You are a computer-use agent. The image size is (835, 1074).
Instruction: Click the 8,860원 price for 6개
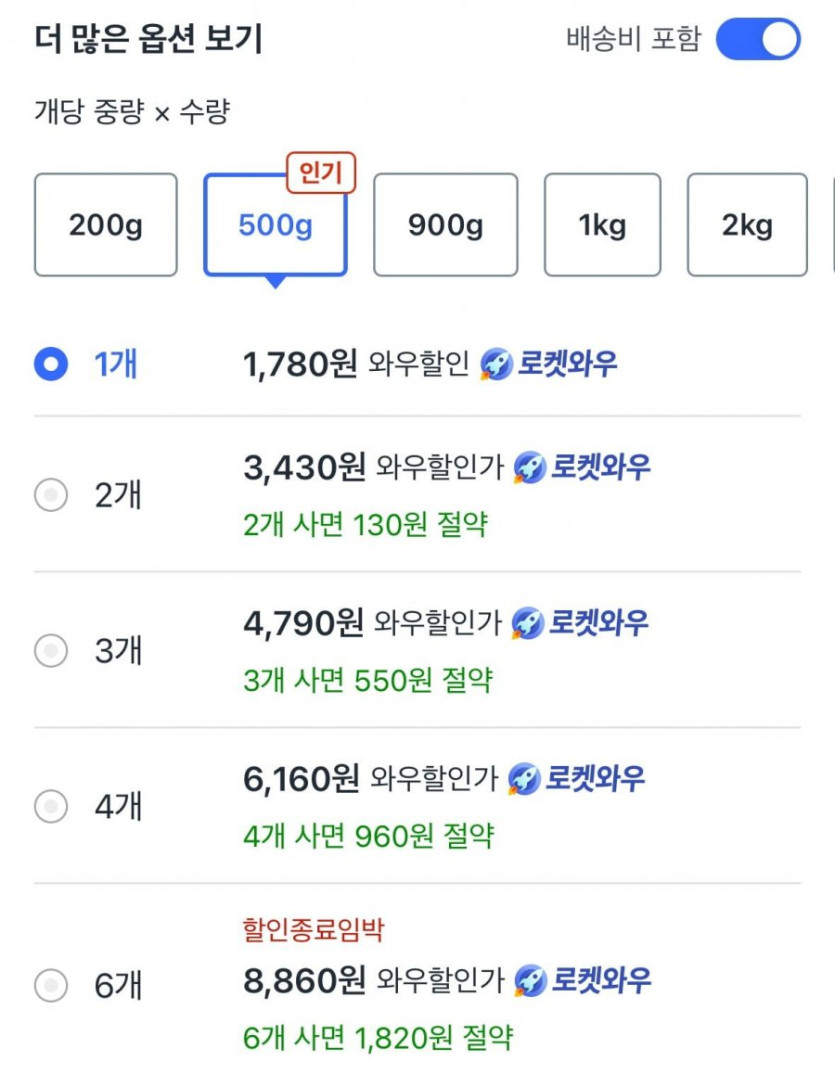pos(304,980)
